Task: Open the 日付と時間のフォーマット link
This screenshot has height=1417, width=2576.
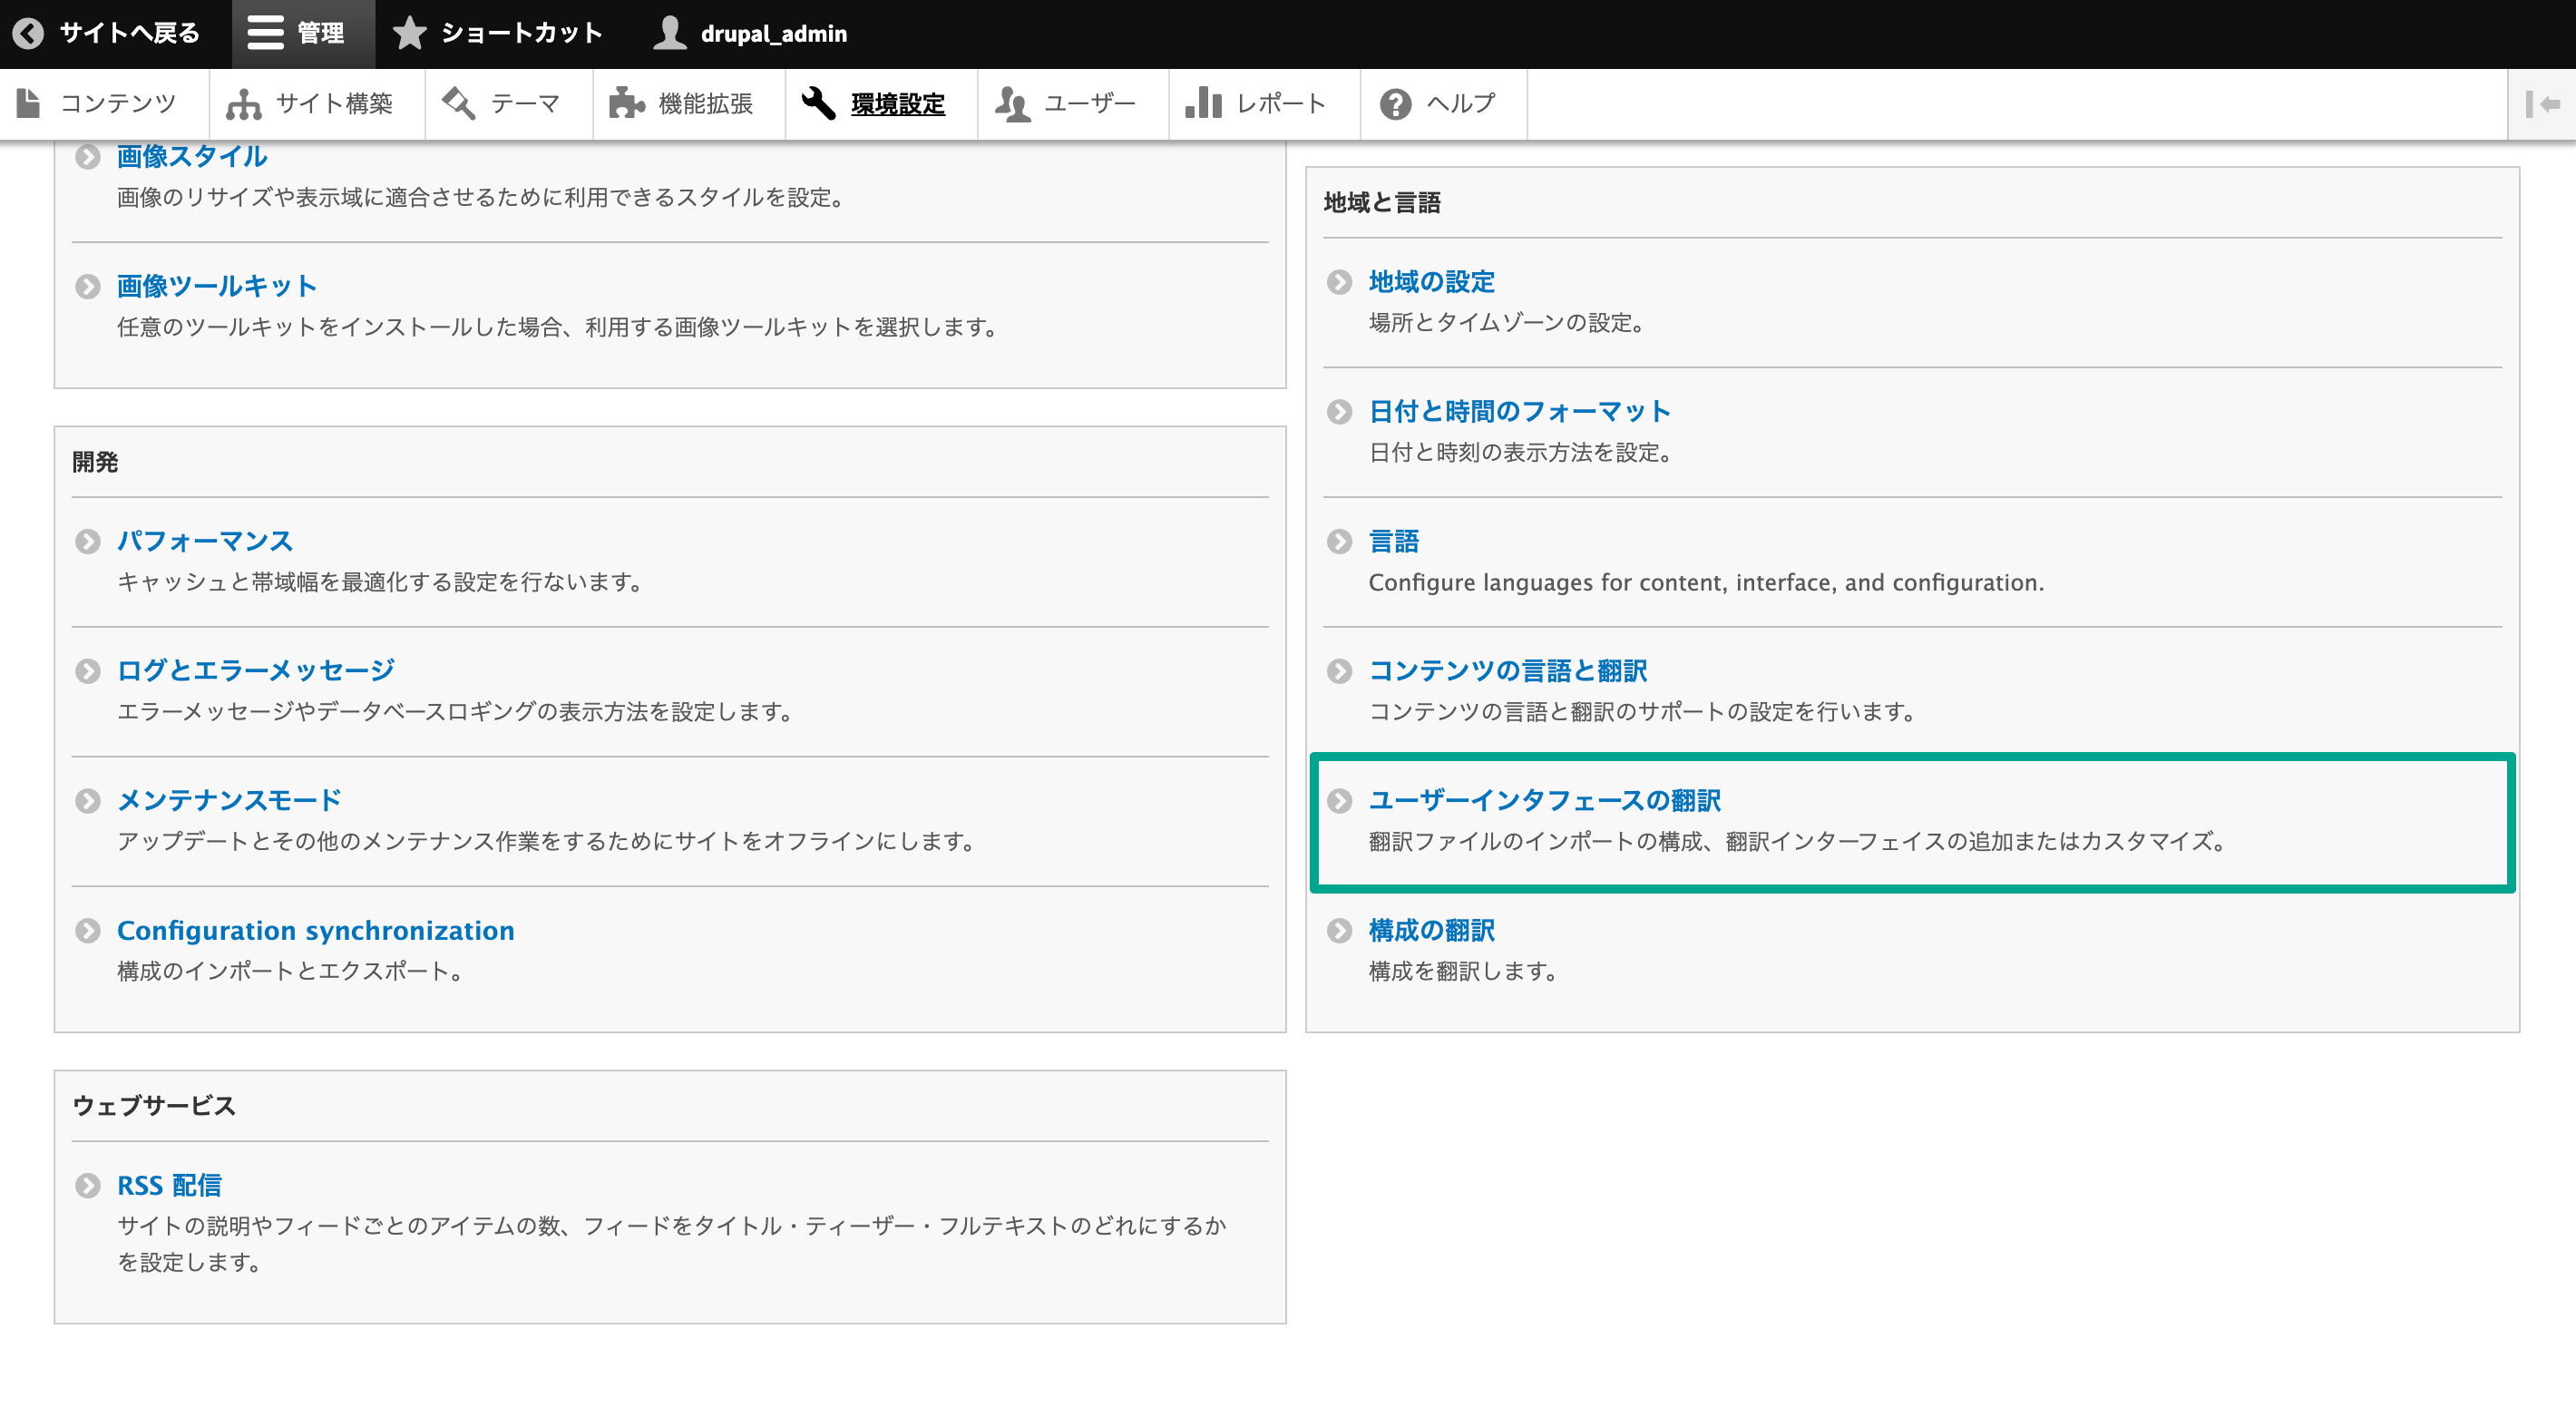Action: click(1520, 412)
